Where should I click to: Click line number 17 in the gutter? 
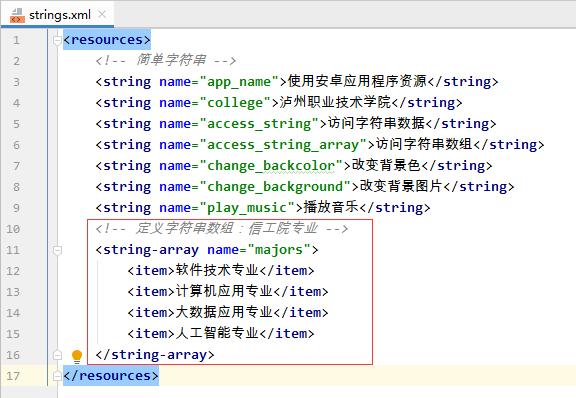13,376
